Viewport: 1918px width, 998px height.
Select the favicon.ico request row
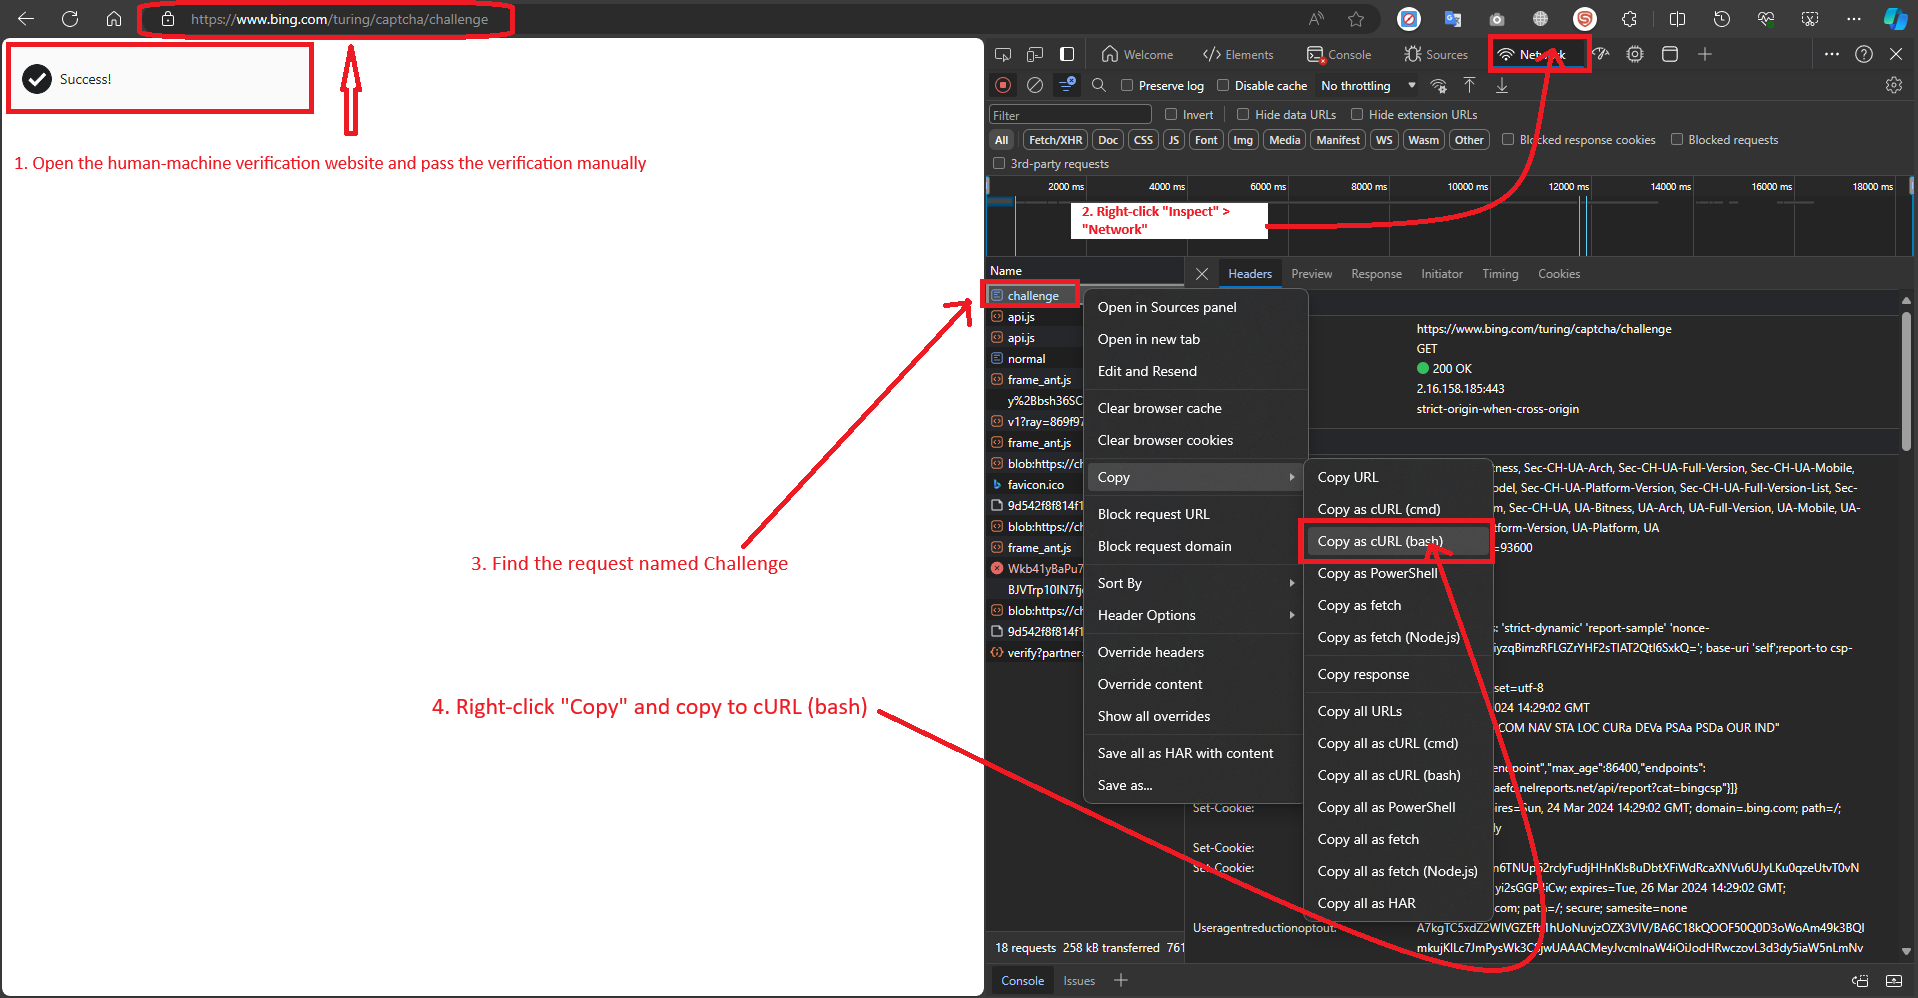[x=1034, y=485]
